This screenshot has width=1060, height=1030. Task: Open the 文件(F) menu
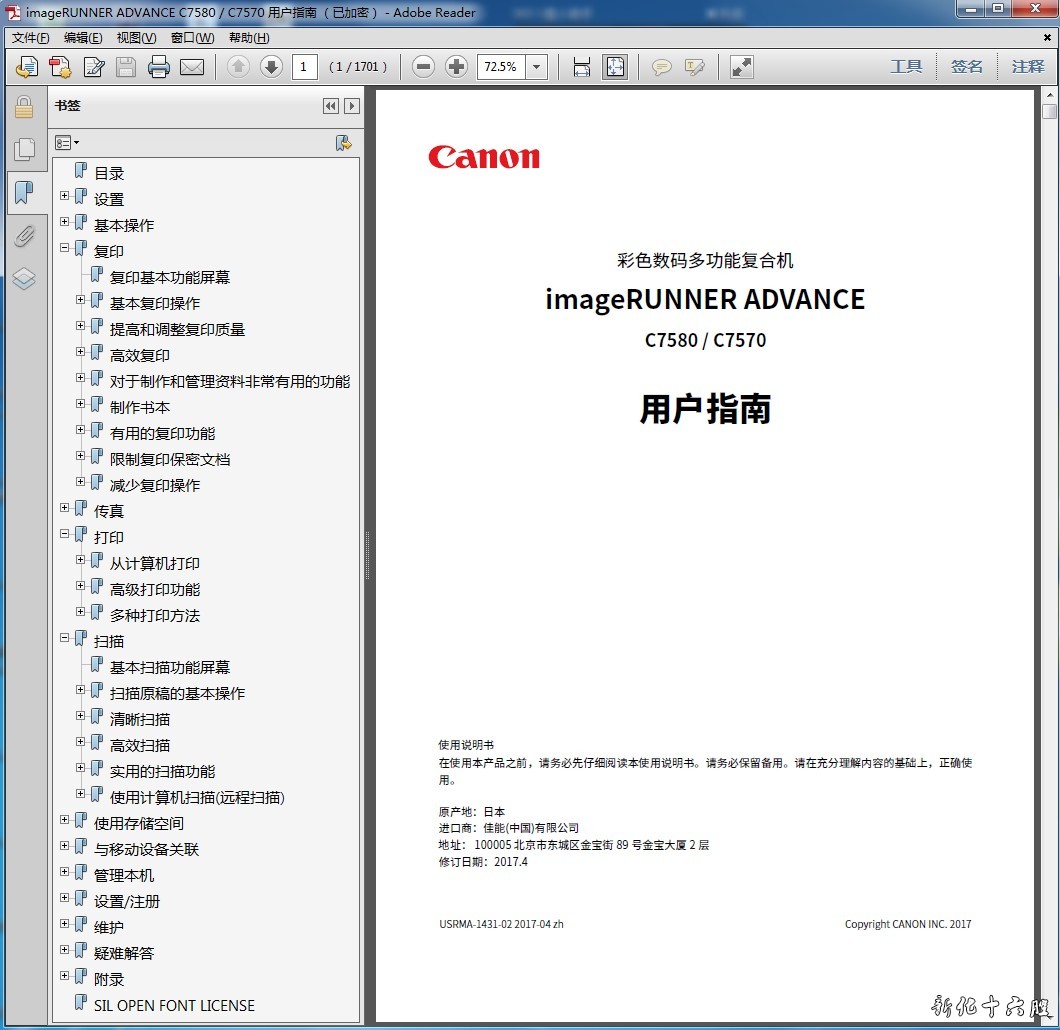click(30, 38)
